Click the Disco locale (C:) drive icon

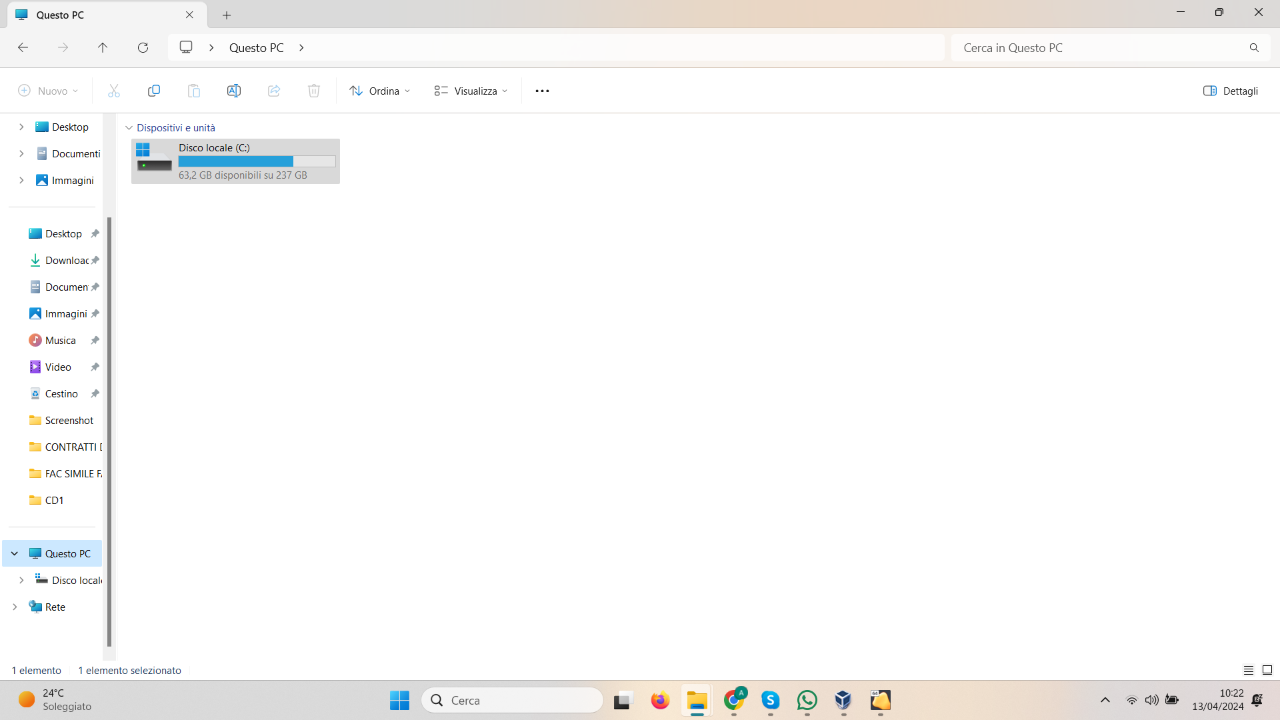coord(154,157)
